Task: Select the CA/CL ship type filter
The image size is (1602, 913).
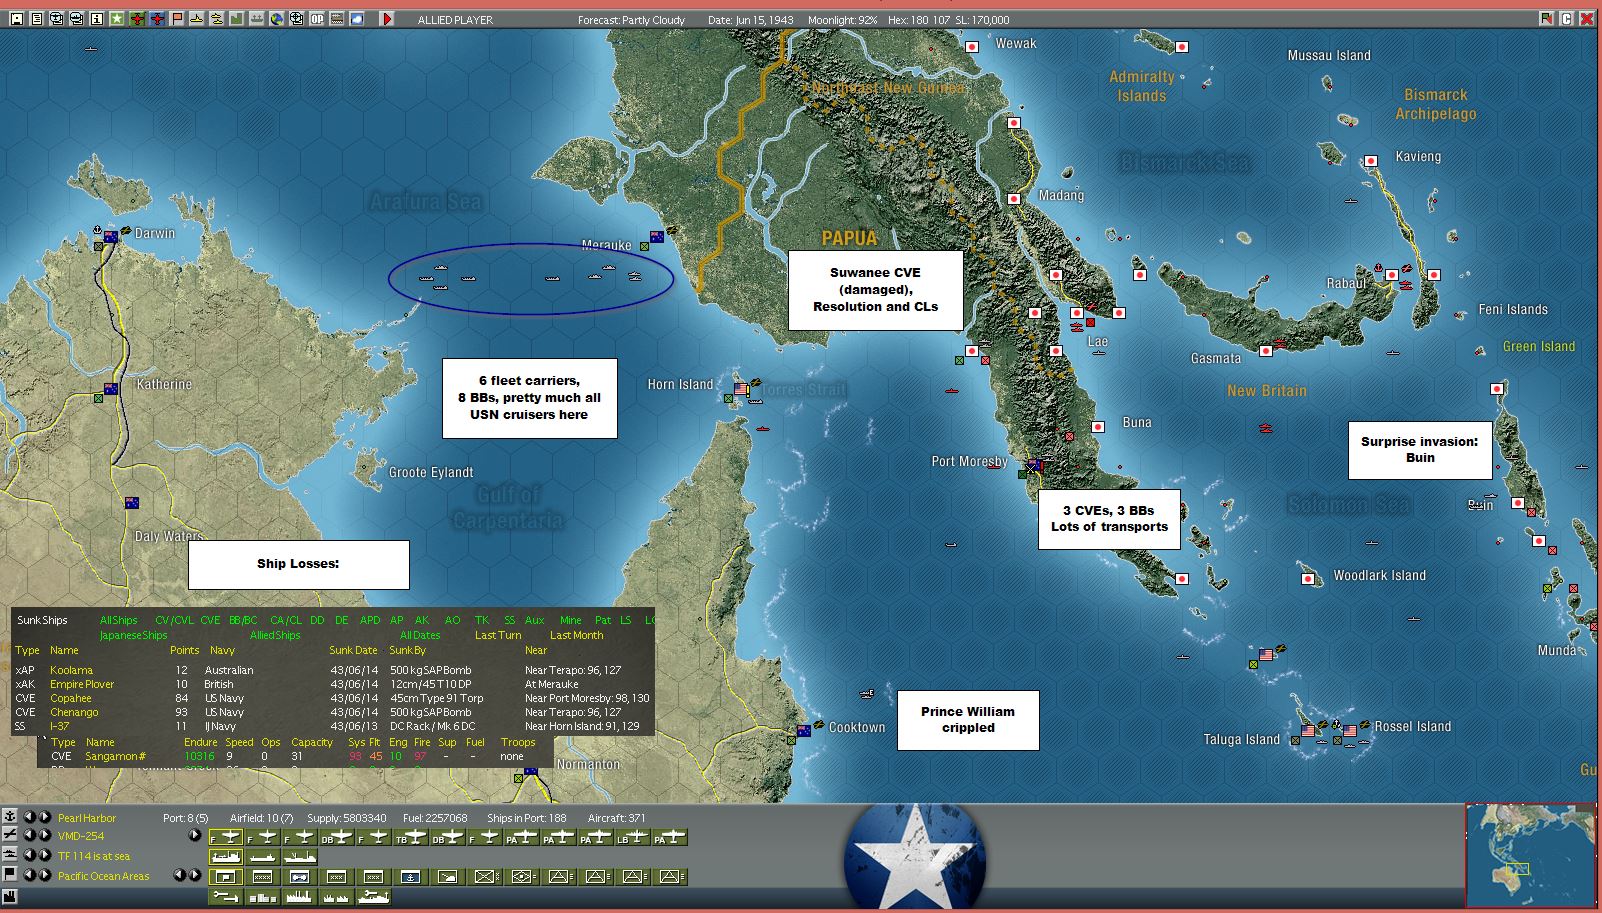Action: 286,620
